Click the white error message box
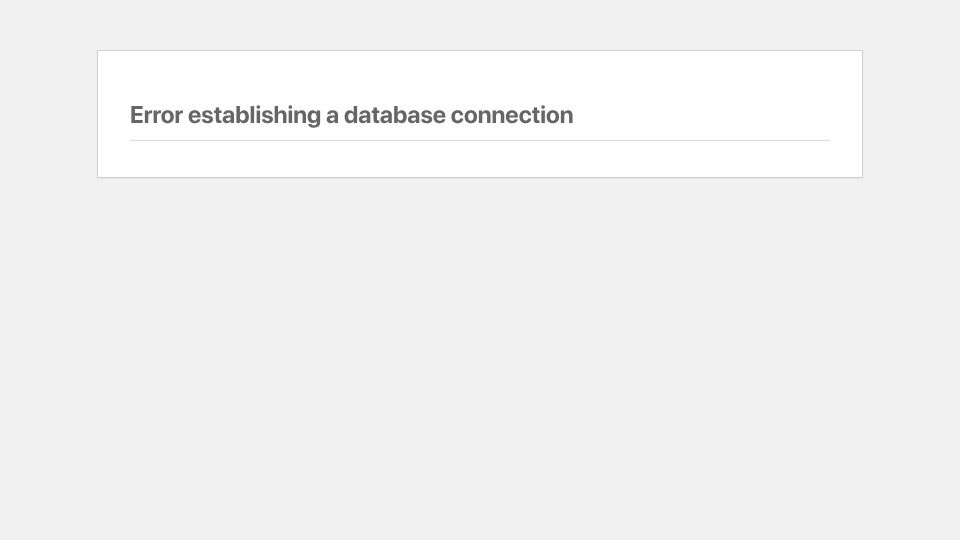Viewport: 960px width, 540px height. [x=480, y=114]
